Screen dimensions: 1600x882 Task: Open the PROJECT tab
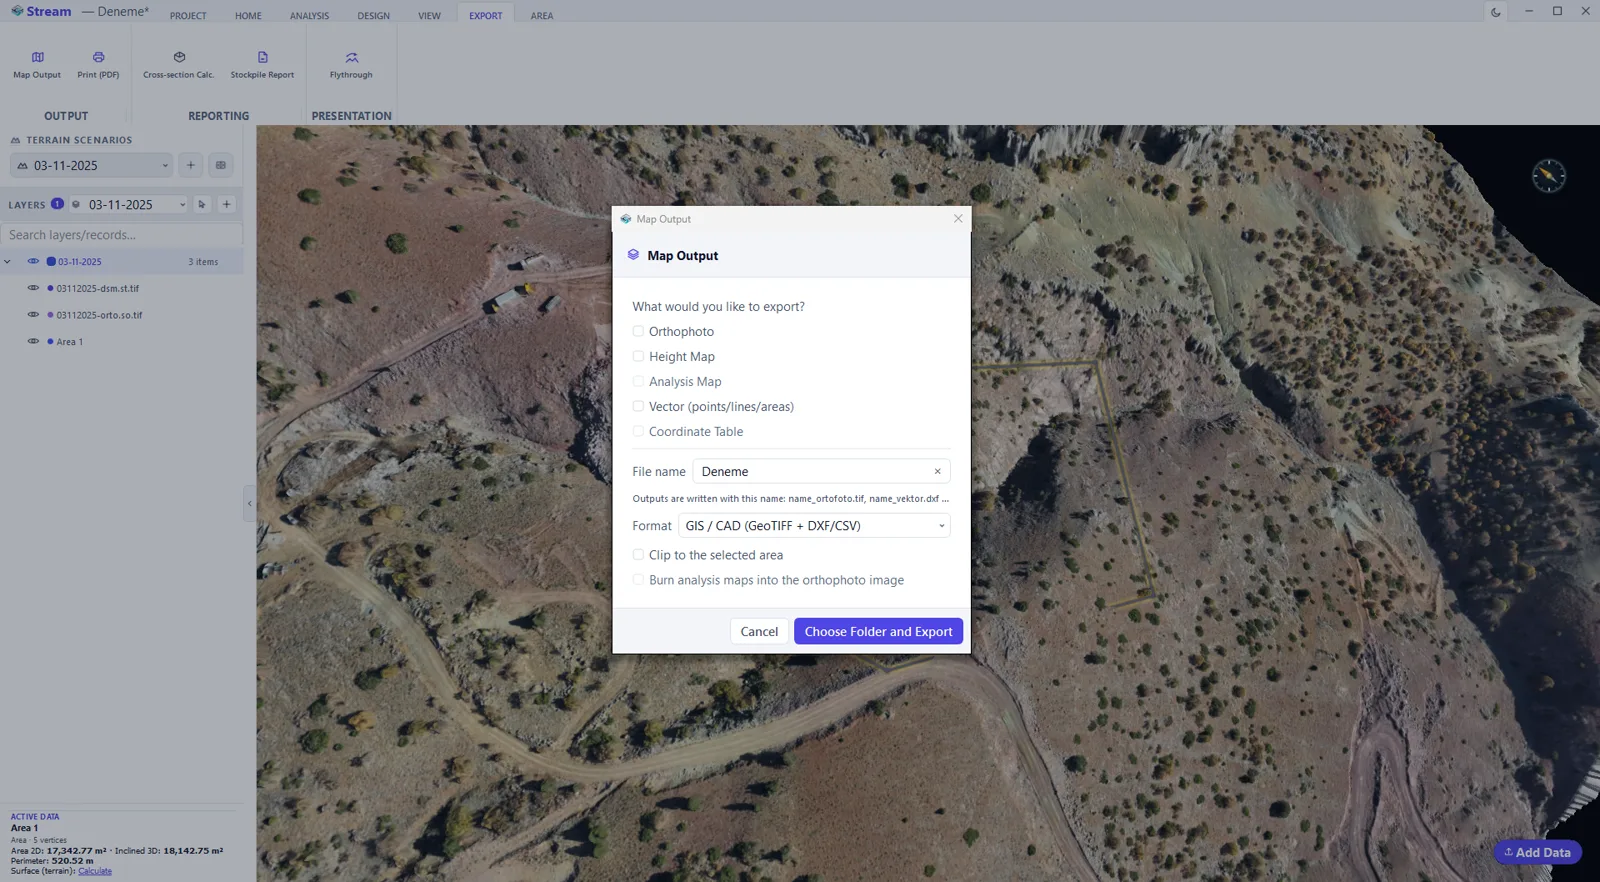coord(188,16)
